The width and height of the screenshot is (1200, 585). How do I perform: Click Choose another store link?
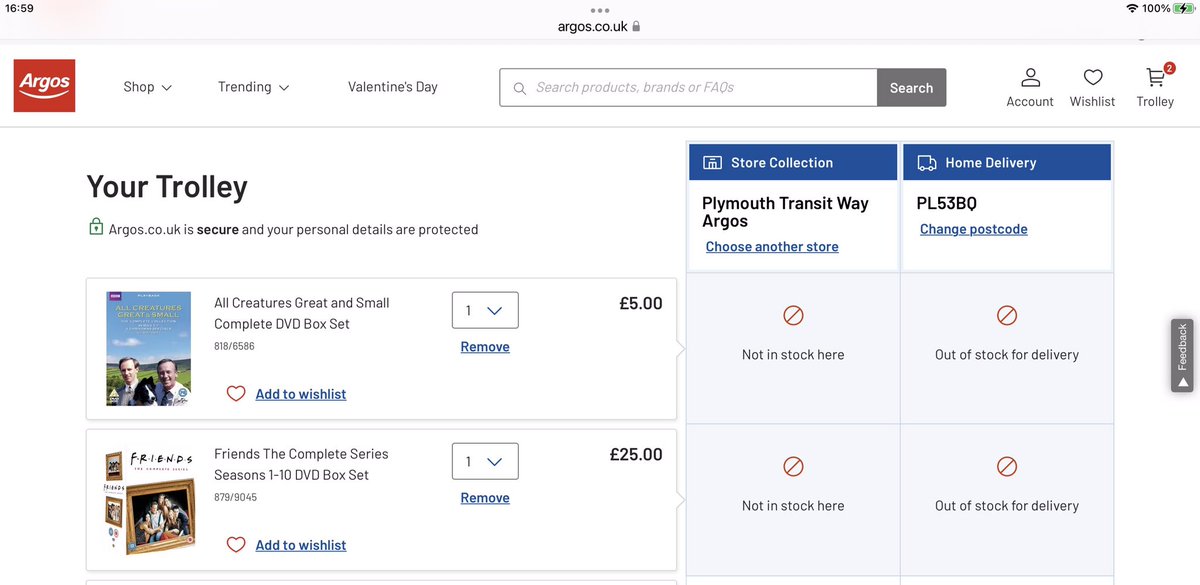click(x=772, y=247)
